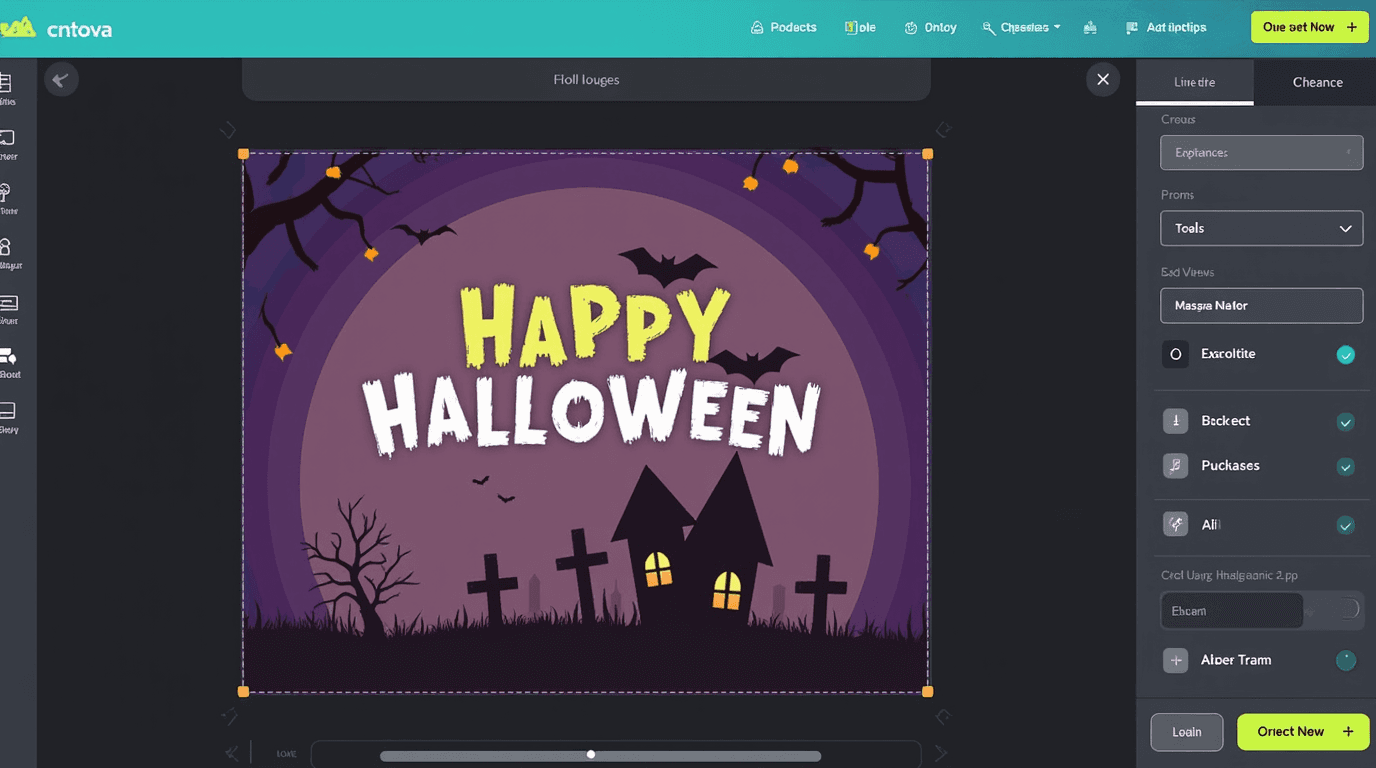Switch to the Limetite tab
The image size is (1376, 768).
(1194, 82)
